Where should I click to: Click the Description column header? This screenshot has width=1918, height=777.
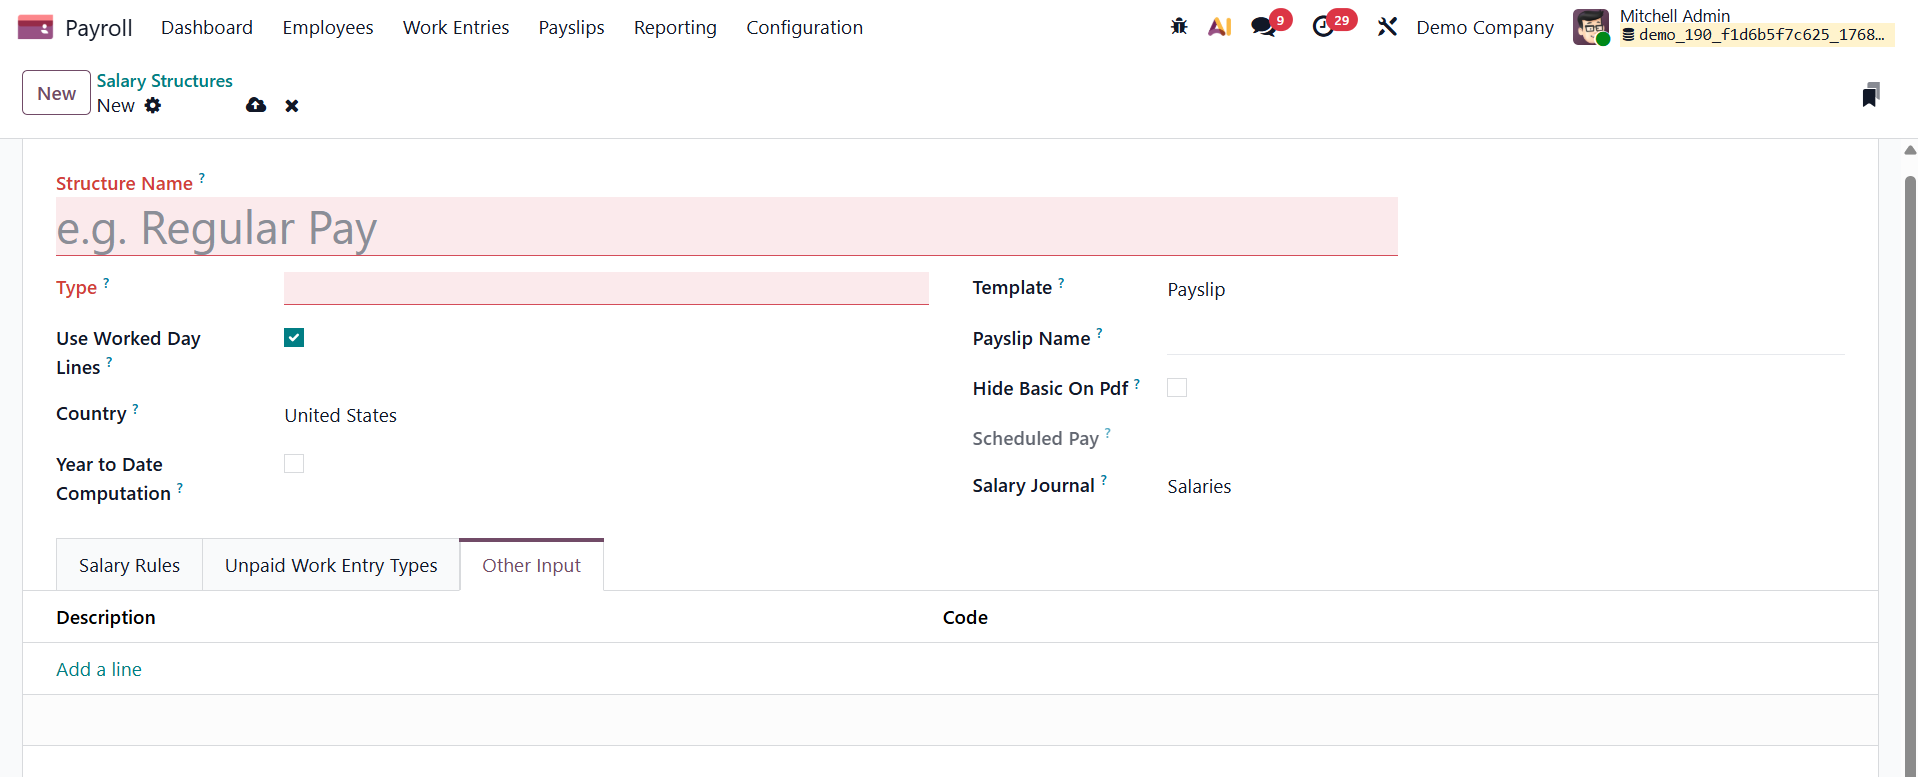106,617
